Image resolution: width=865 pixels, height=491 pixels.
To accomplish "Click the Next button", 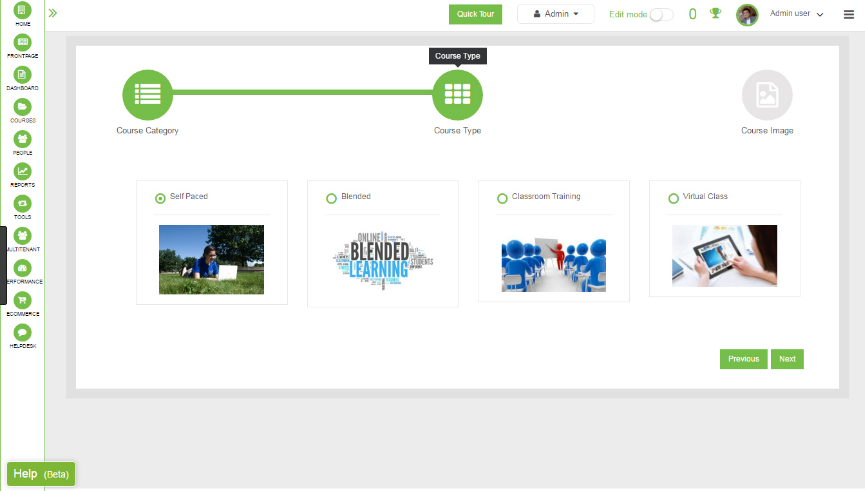I will coord(787,359).
